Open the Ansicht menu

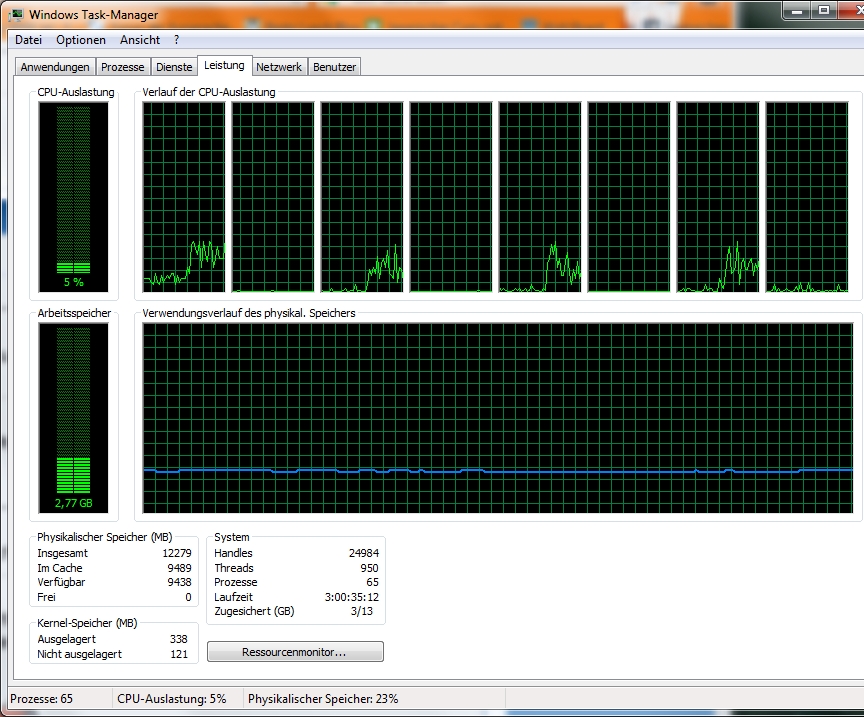(140, 40)
